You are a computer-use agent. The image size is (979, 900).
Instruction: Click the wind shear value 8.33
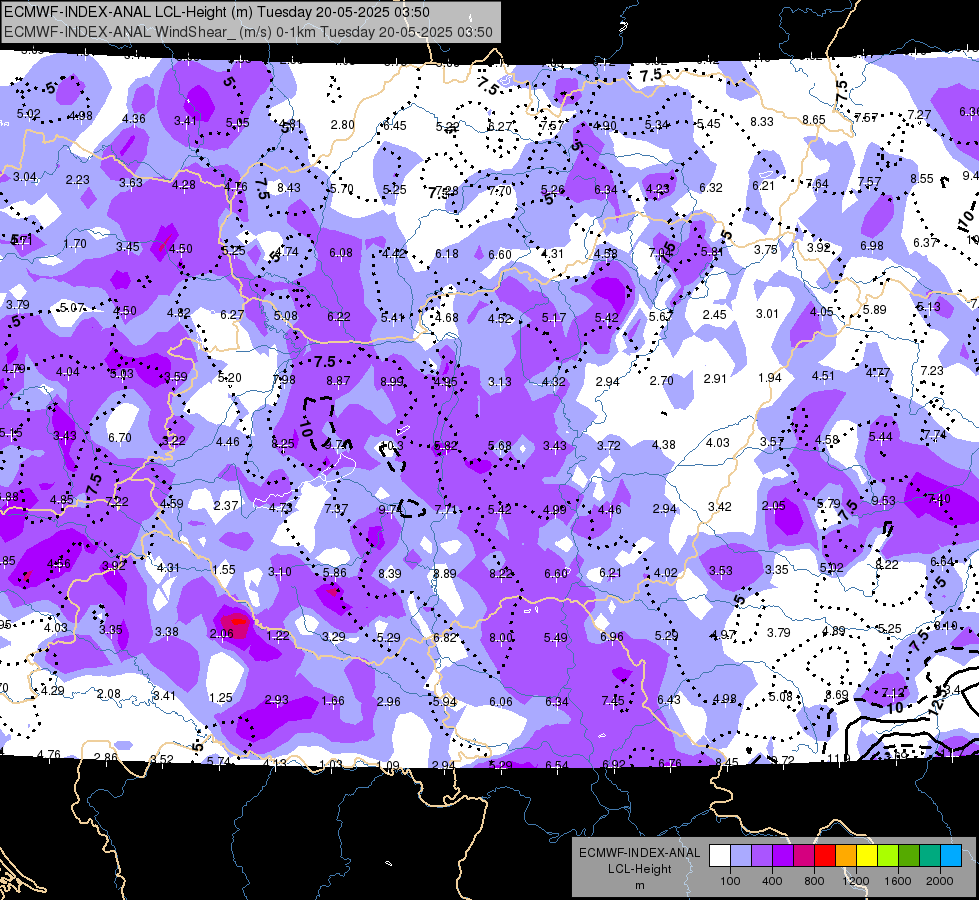tap(762, 122)
